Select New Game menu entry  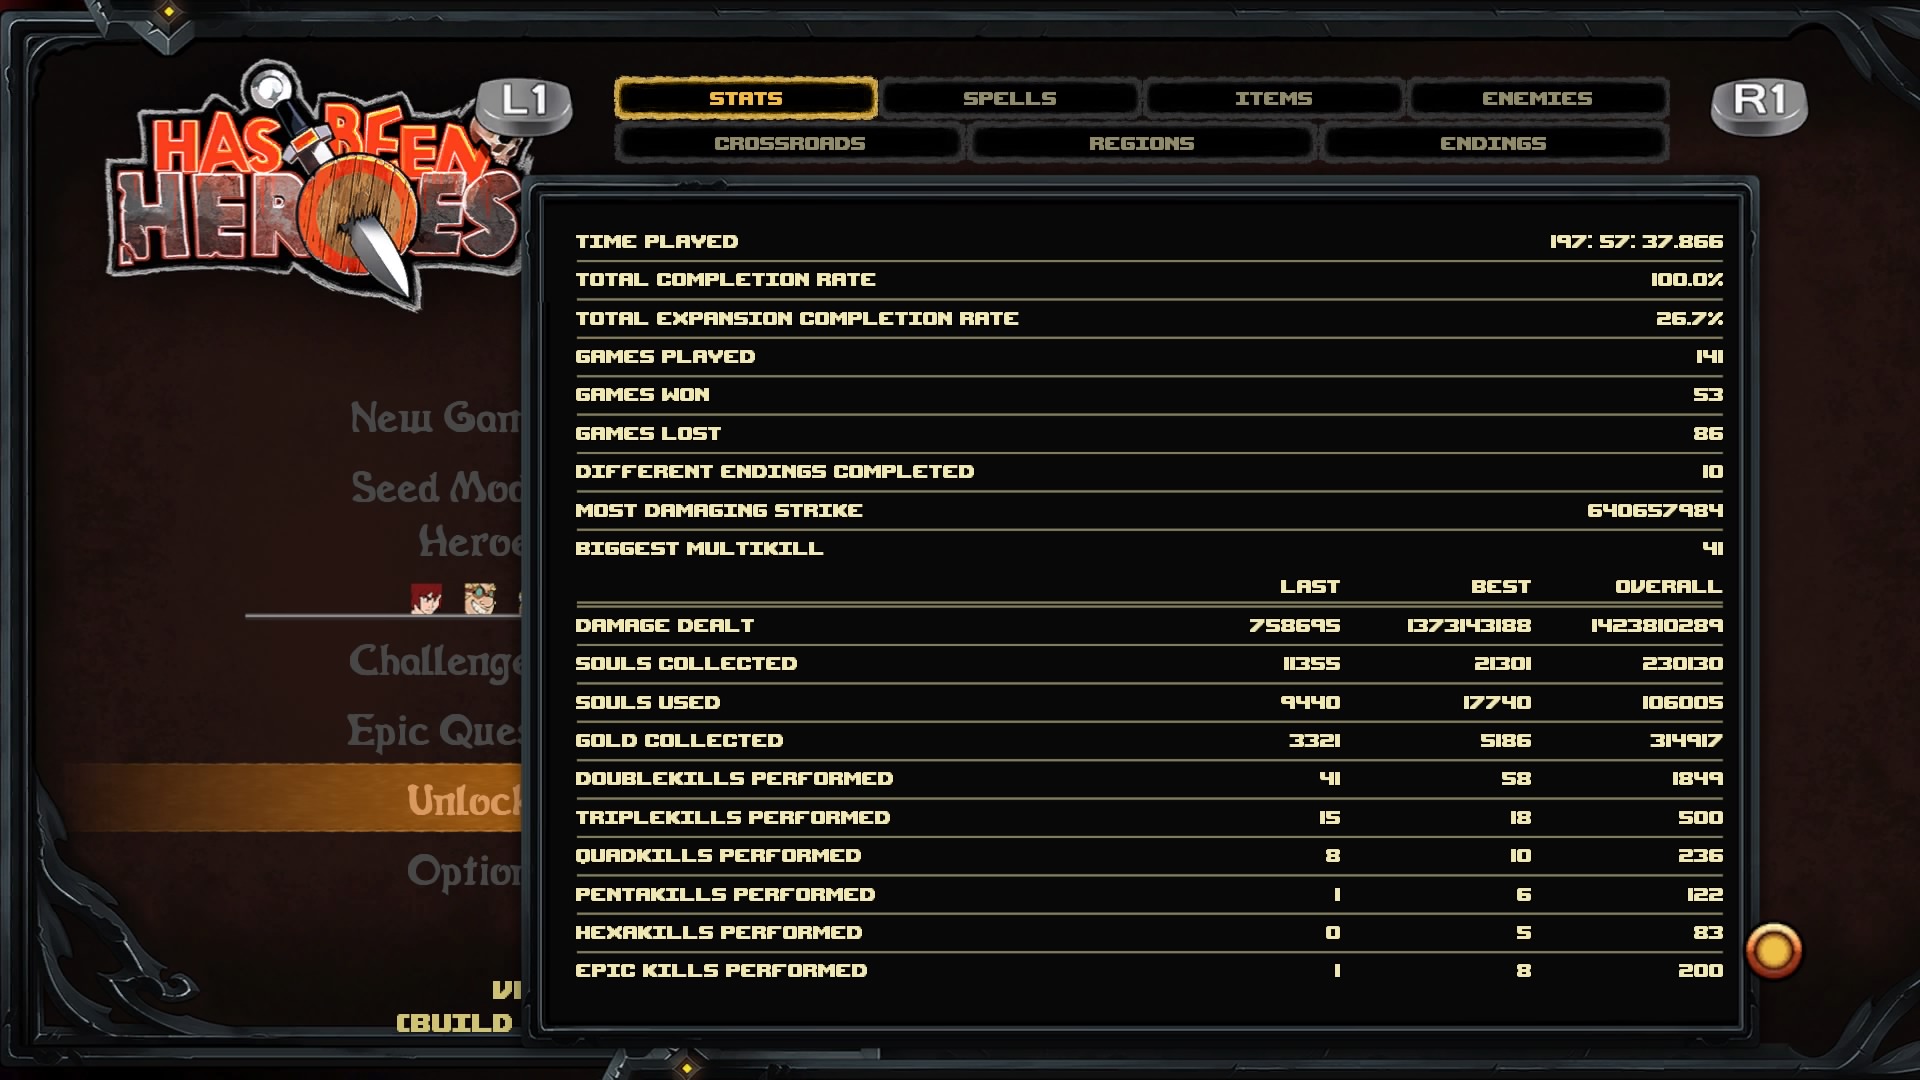click(x=435, y=417)
